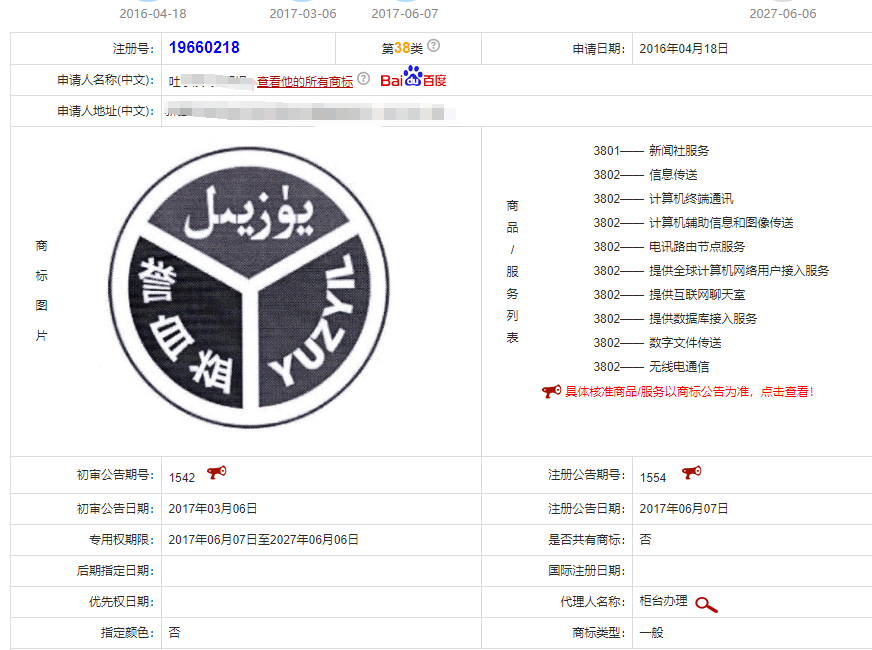
Task: Click timeline date 2017-03-06
Action: coord(303,13)
